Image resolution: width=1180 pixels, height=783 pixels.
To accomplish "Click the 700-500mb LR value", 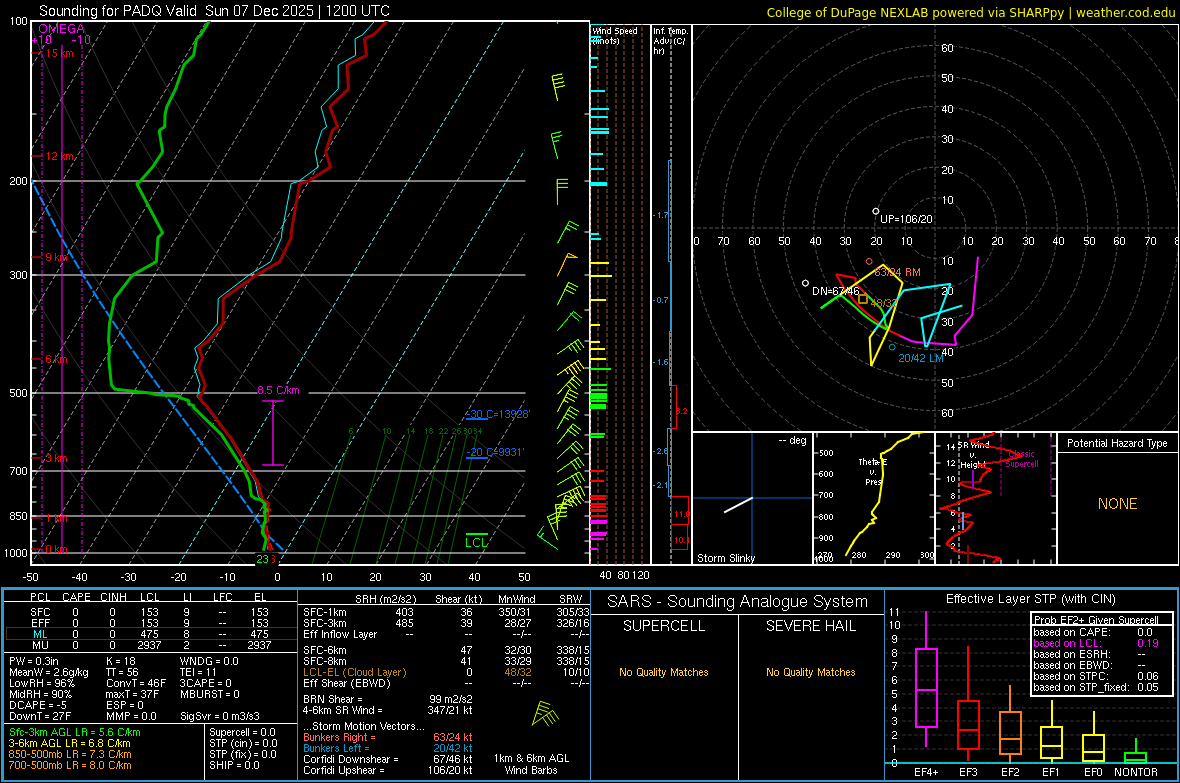I will [x=70, y=765].
